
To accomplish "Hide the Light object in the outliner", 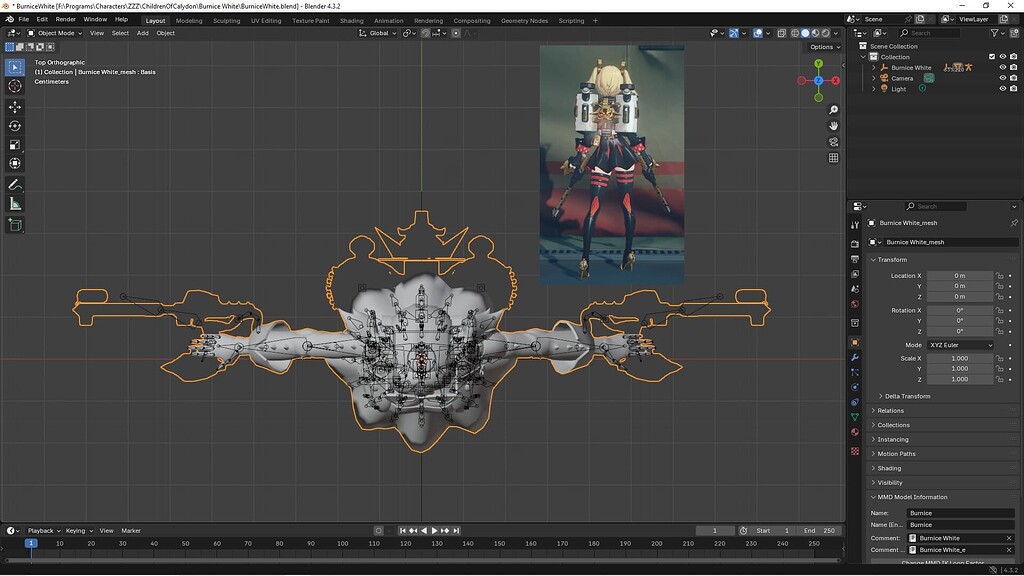I will (x=1003, y=89).
